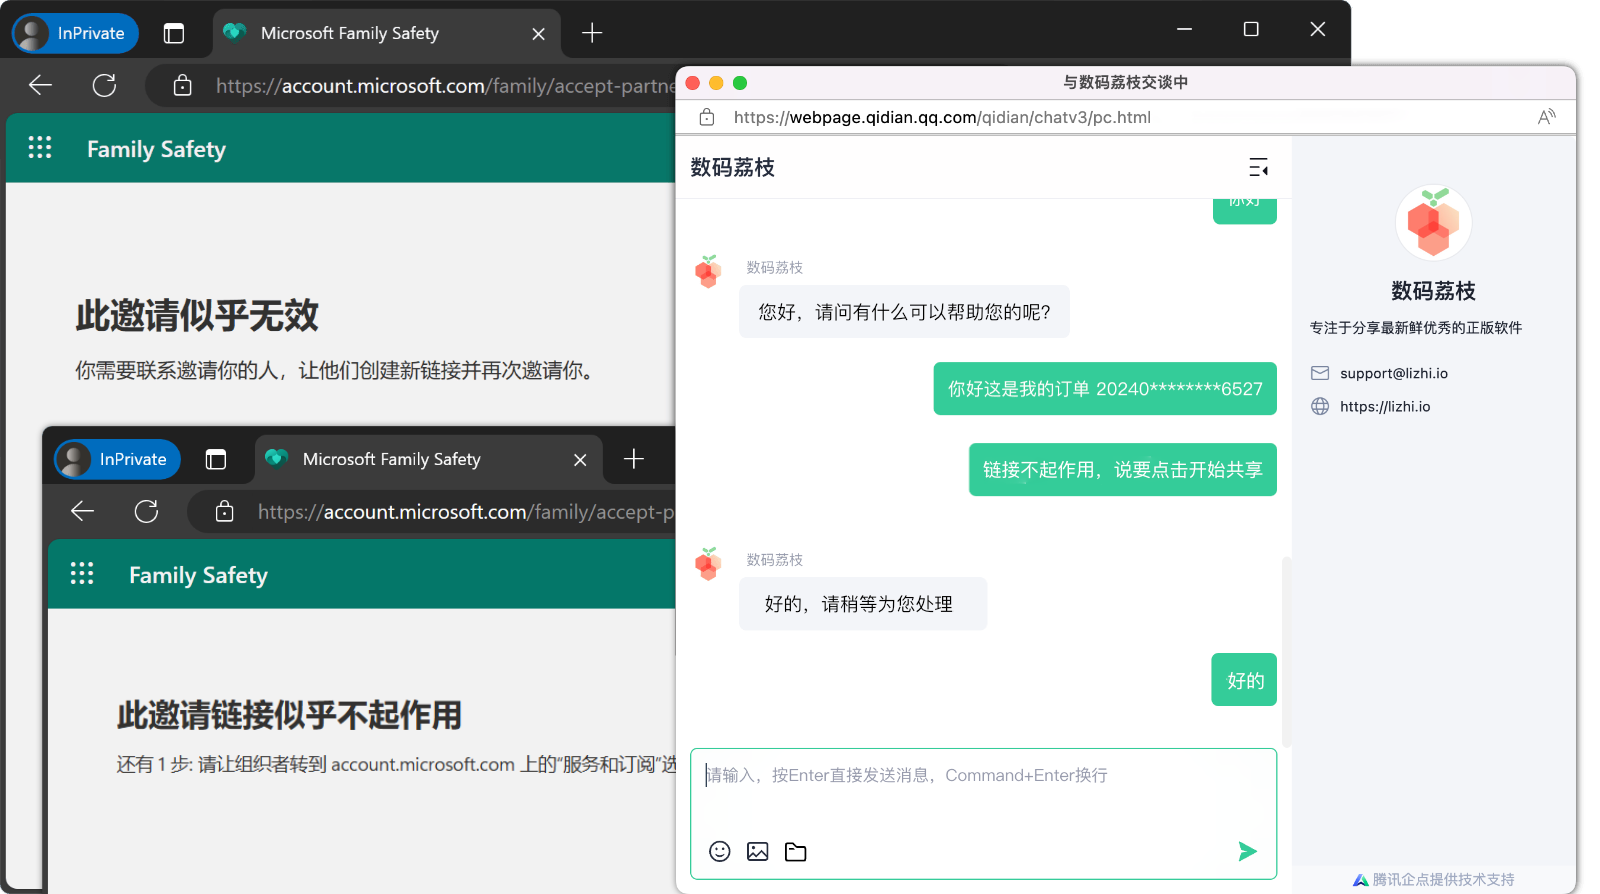Go back in lower Edge window
Viewport: 1600px width, 894px height.
coord(82,511)
